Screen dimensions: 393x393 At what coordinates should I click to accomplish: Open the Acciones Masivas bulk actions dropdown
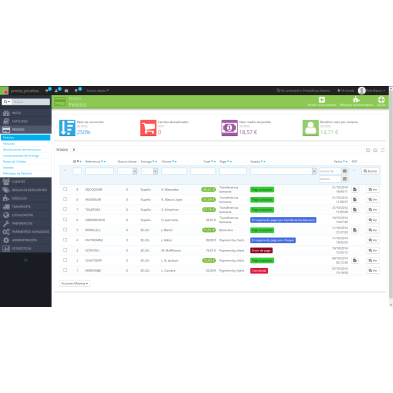[75, 283]
